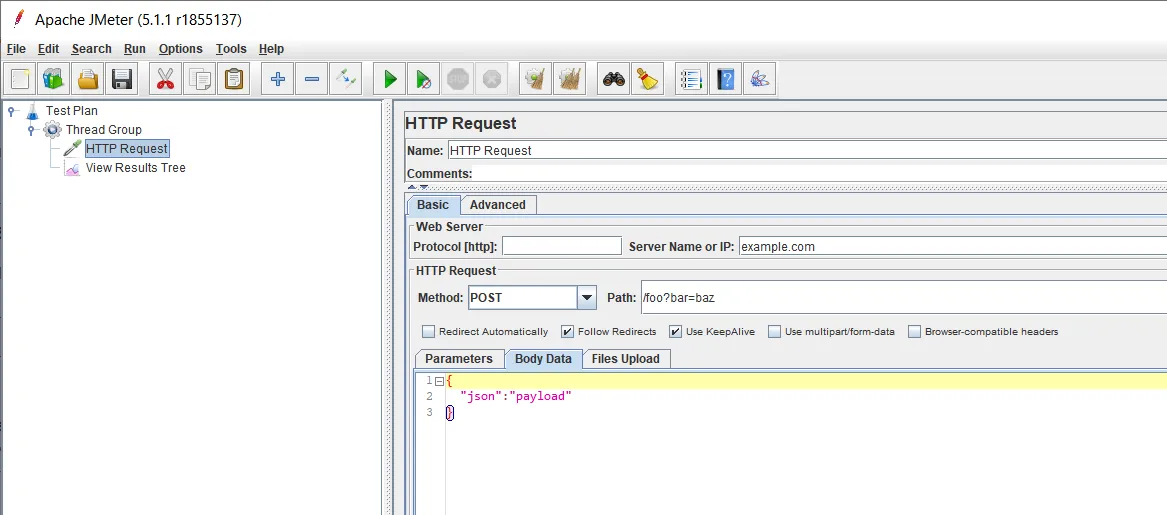Toggle Use KeepAlive checkbox

[x=675, y=331]
